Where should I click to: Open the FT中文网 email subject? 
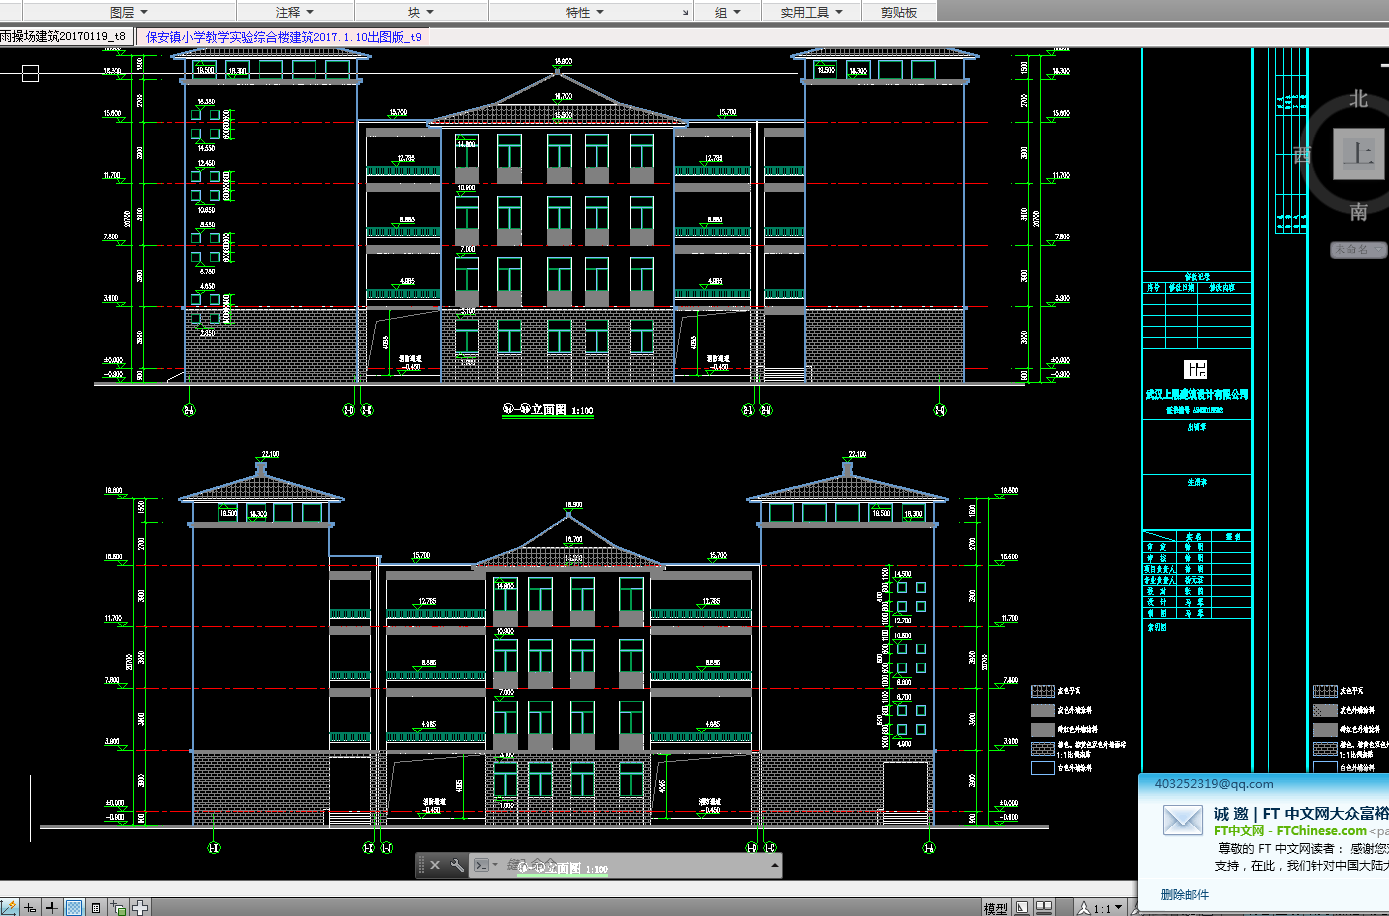coord(1301,813)
